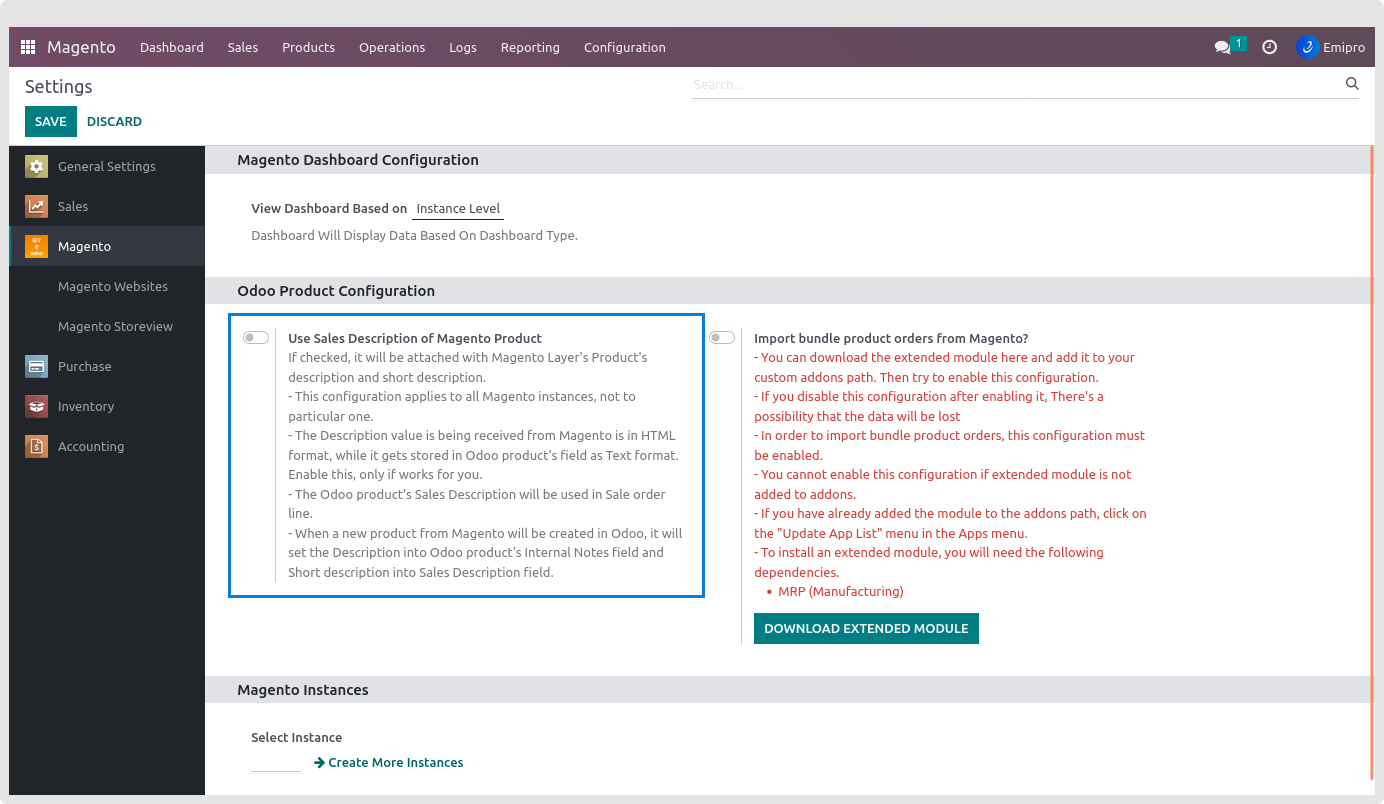This screenshot has width=1384, height=804.
Task: Click the Purchase module icon in sidebar
Action: (x=37, y=366)
